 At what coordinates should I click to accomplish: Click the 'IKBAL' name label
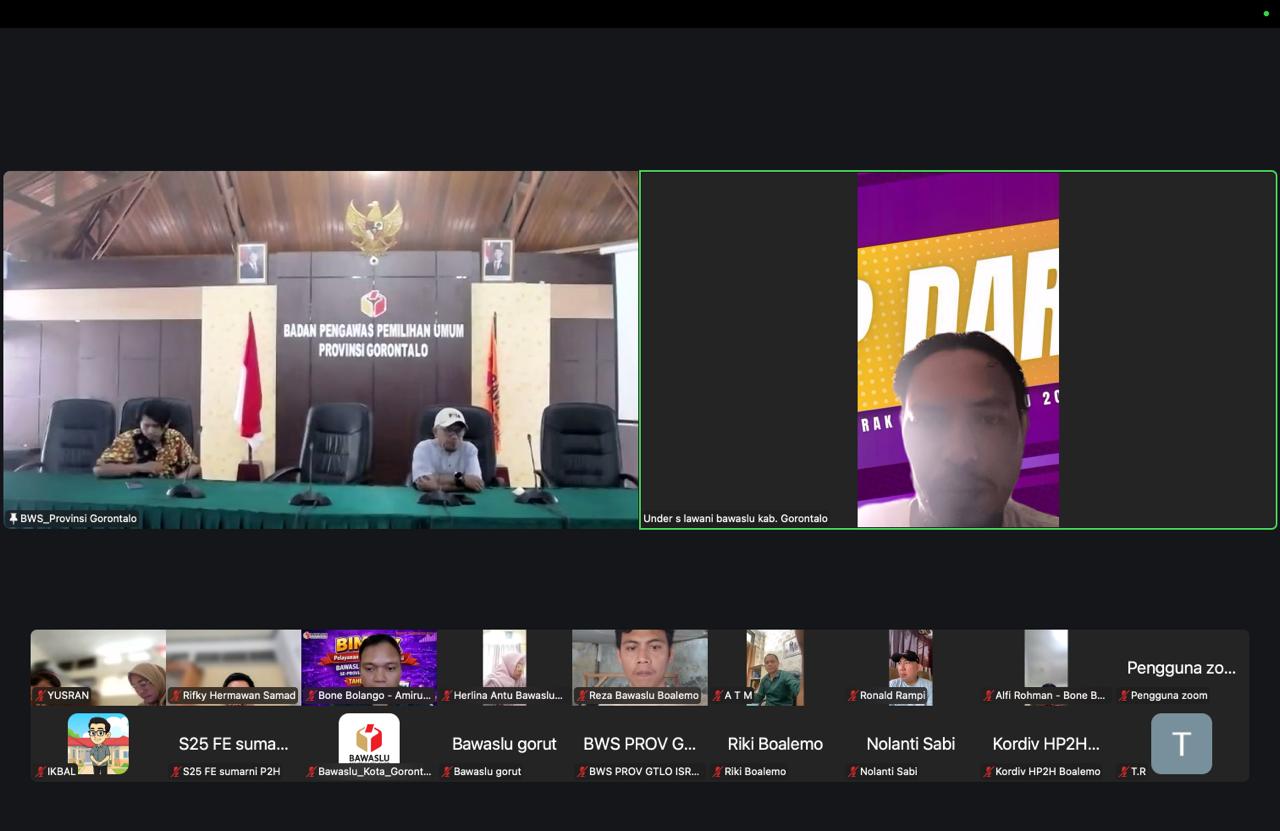(62, 771)
